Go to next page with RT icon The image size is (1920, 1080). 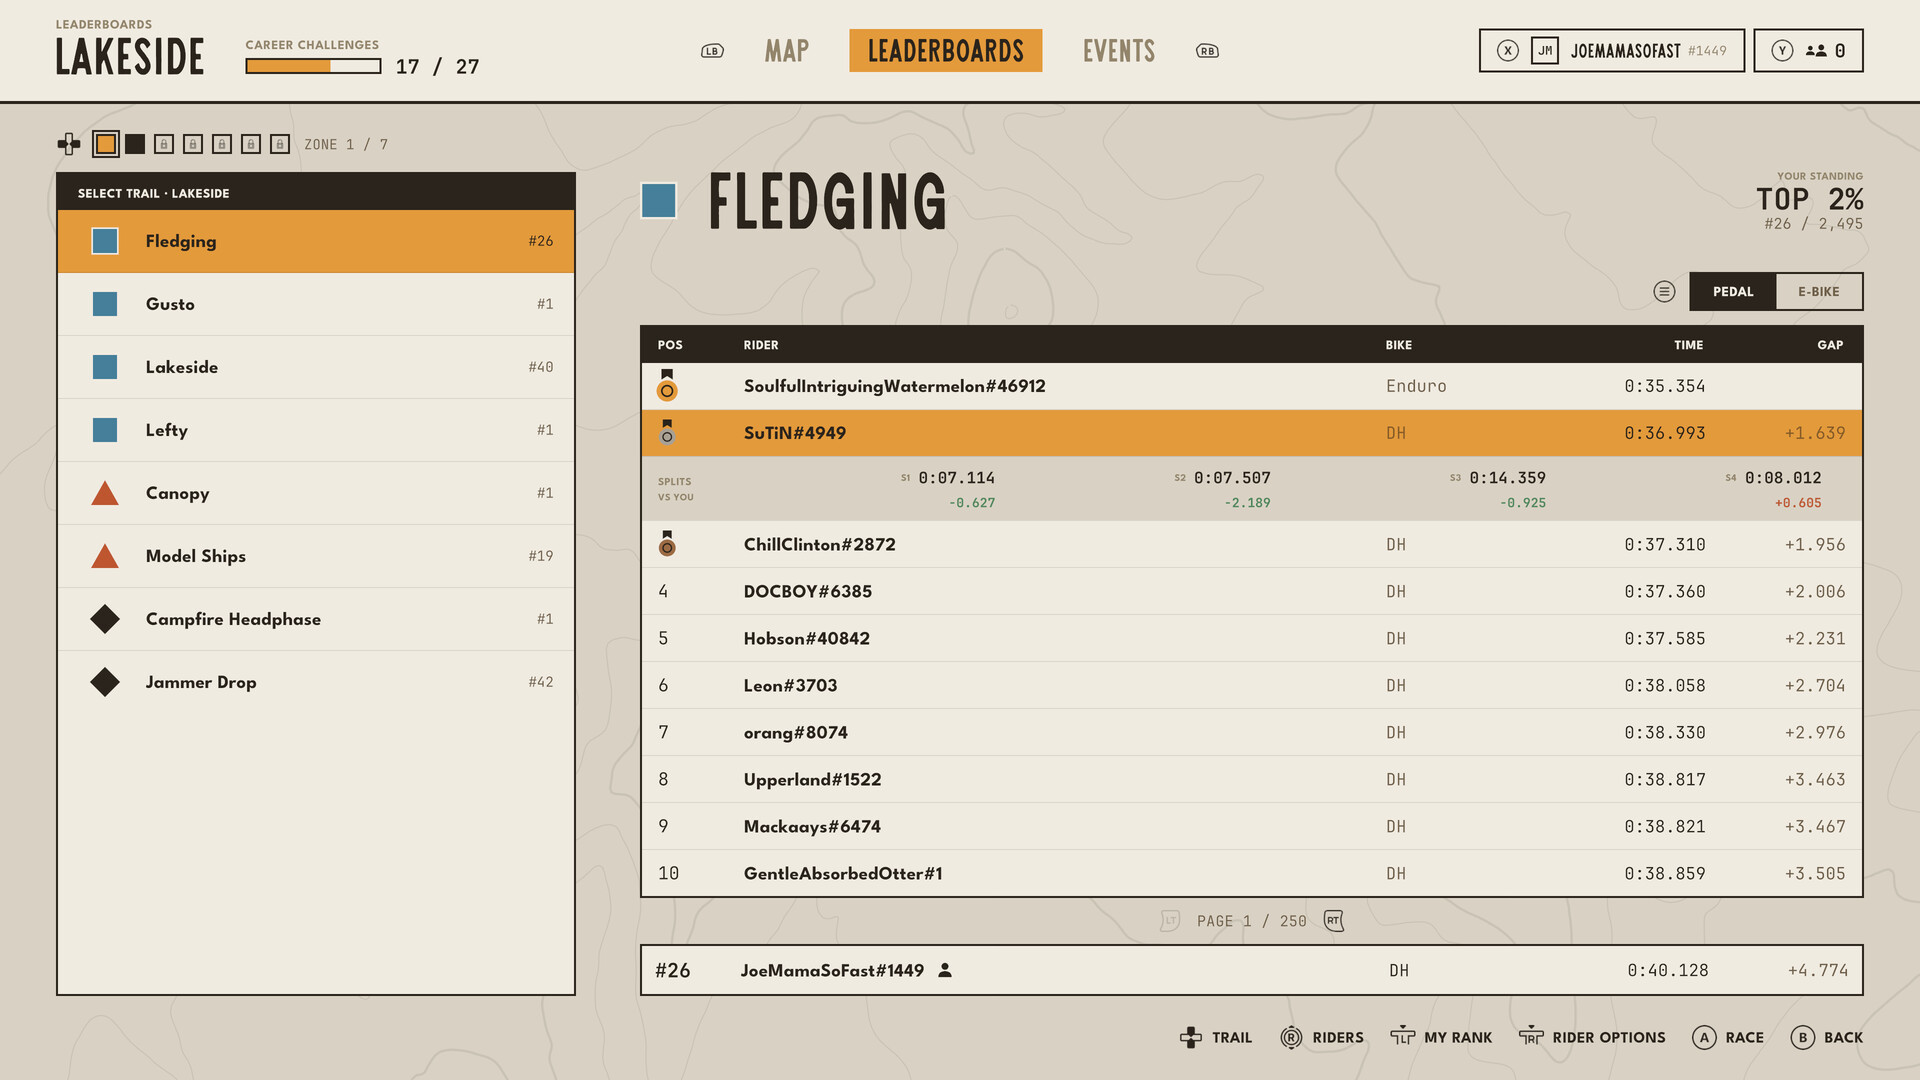click(1334, 921)
